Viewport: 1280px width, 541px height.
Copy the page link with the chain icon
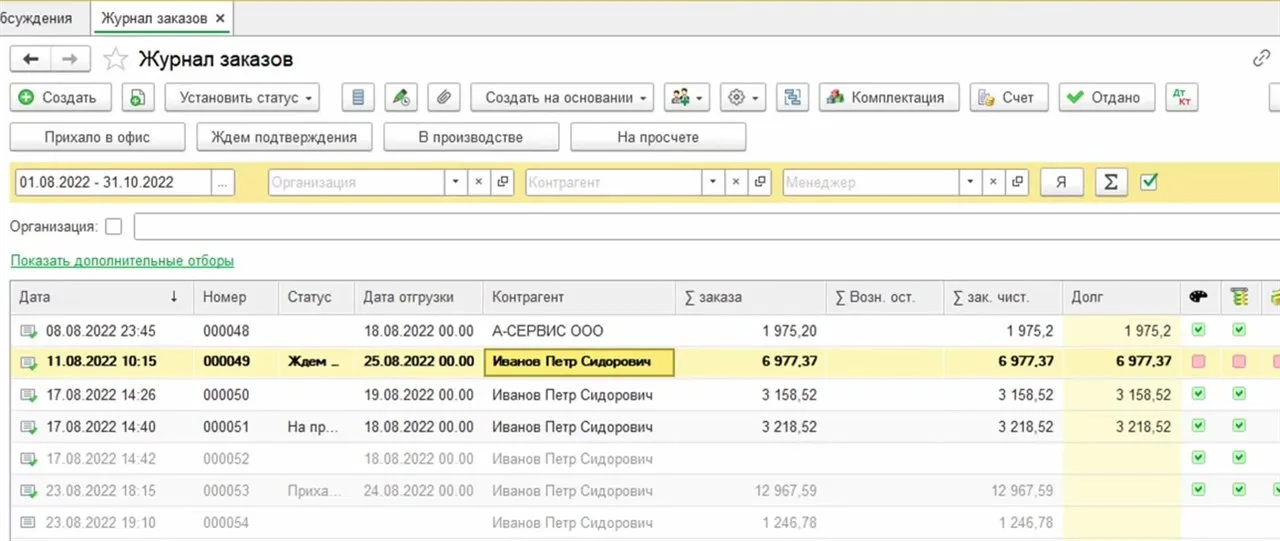(1262, 59)
